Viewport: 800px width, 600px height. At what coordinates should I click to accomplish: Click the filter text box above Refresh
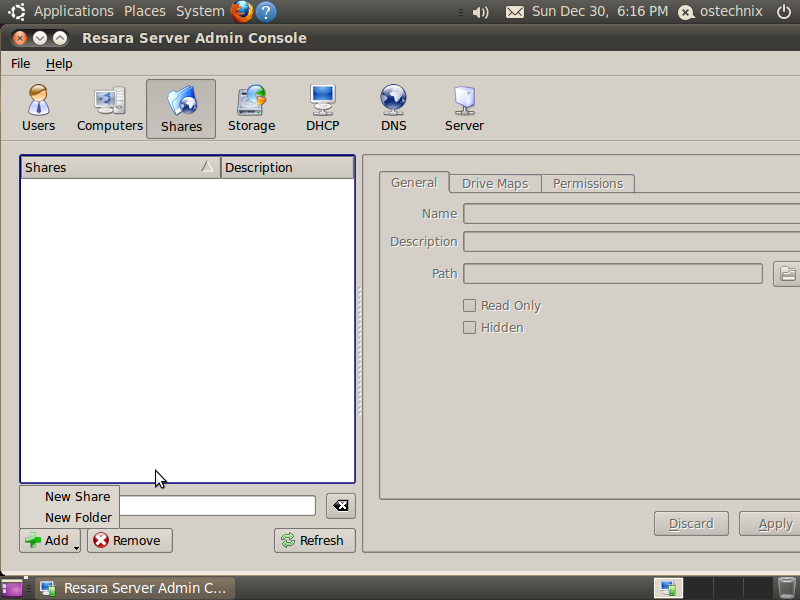tap(218, 506)
